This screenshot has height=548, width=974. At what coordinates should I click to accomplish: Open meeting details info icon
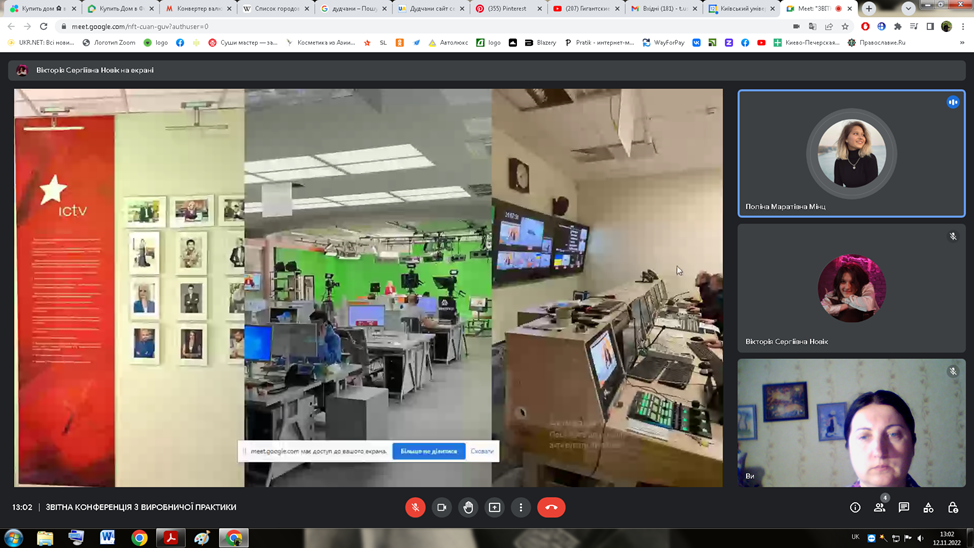(855, 508)
